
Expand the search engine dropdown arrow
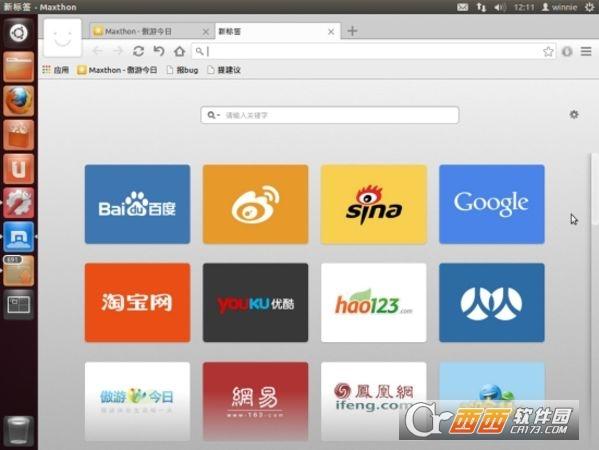[x=219, y=115]
